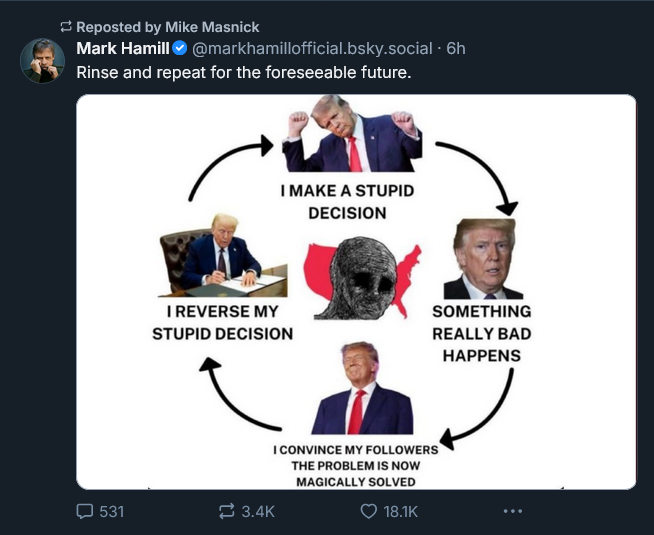Click the blue verified checkmark badge
Image resolution: width=654 pixels, height=535 pixels.
pos(180,48)
